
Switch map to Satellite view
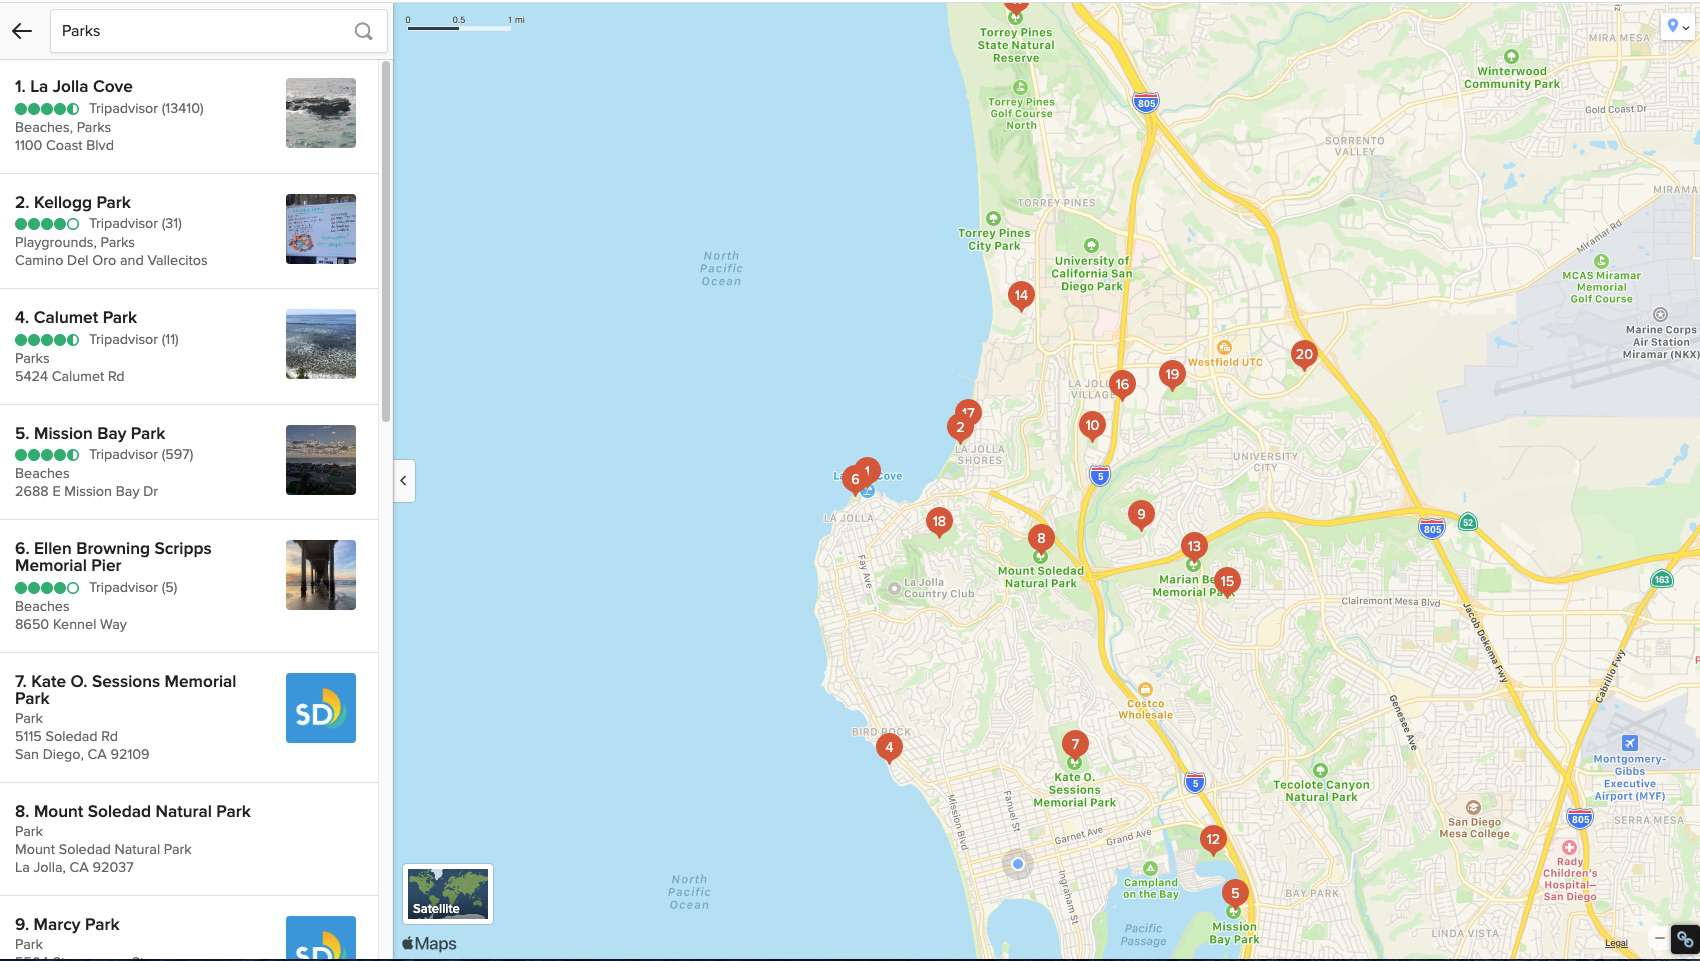click(x=448, y=893)
